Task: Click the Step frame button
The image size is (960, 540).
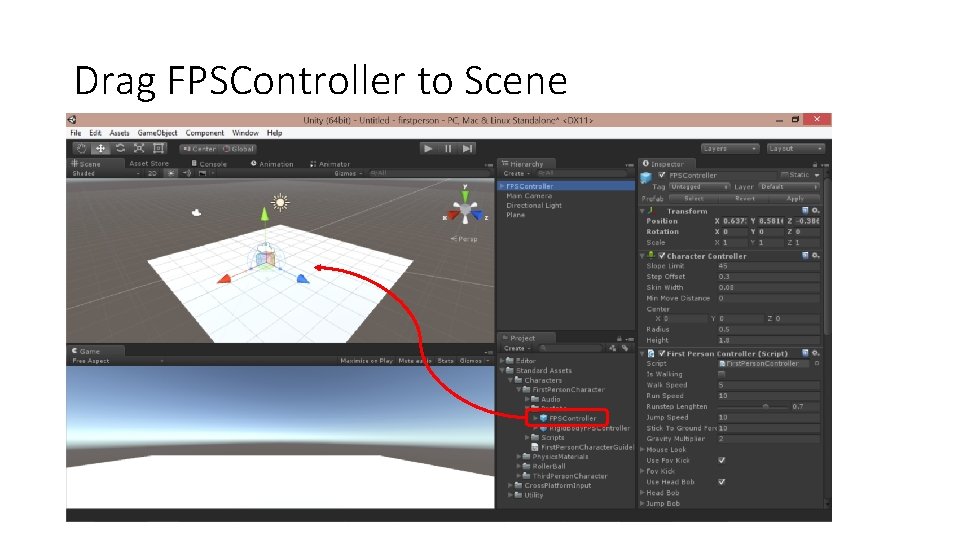Action: [468, 148]
